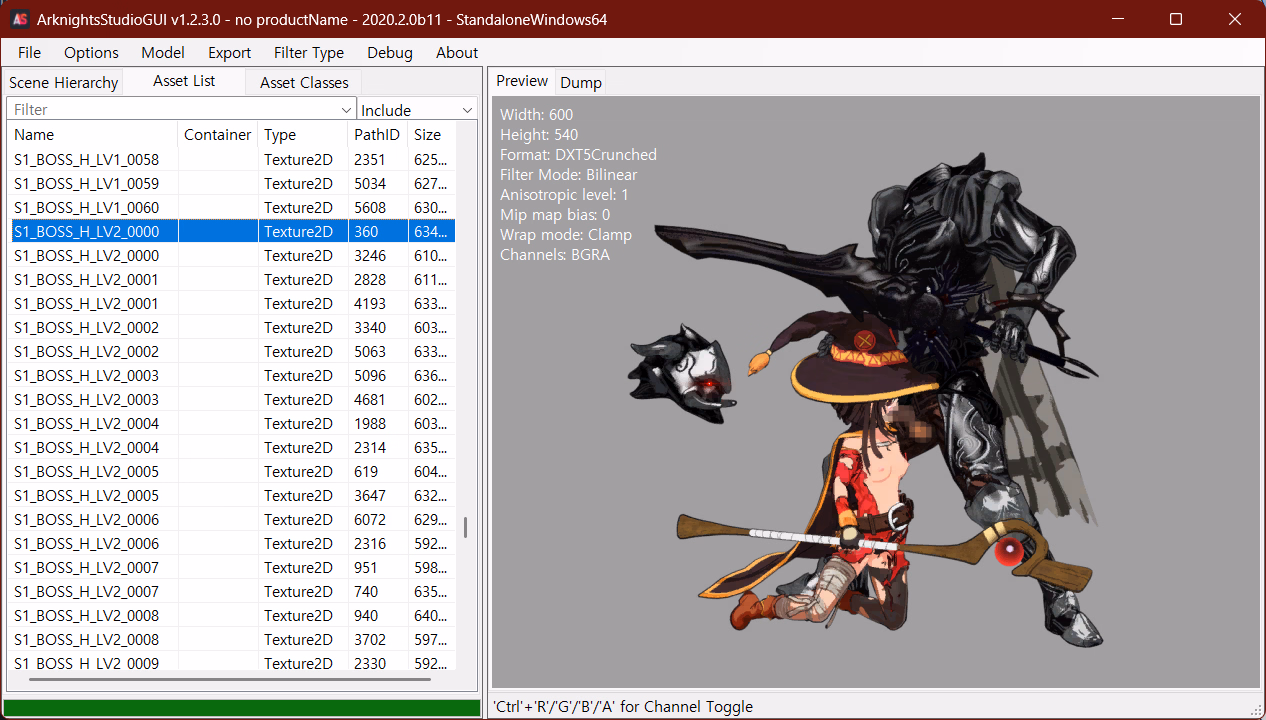Click the 'Format: DXT5Crunched' info line

coord(578,155)
